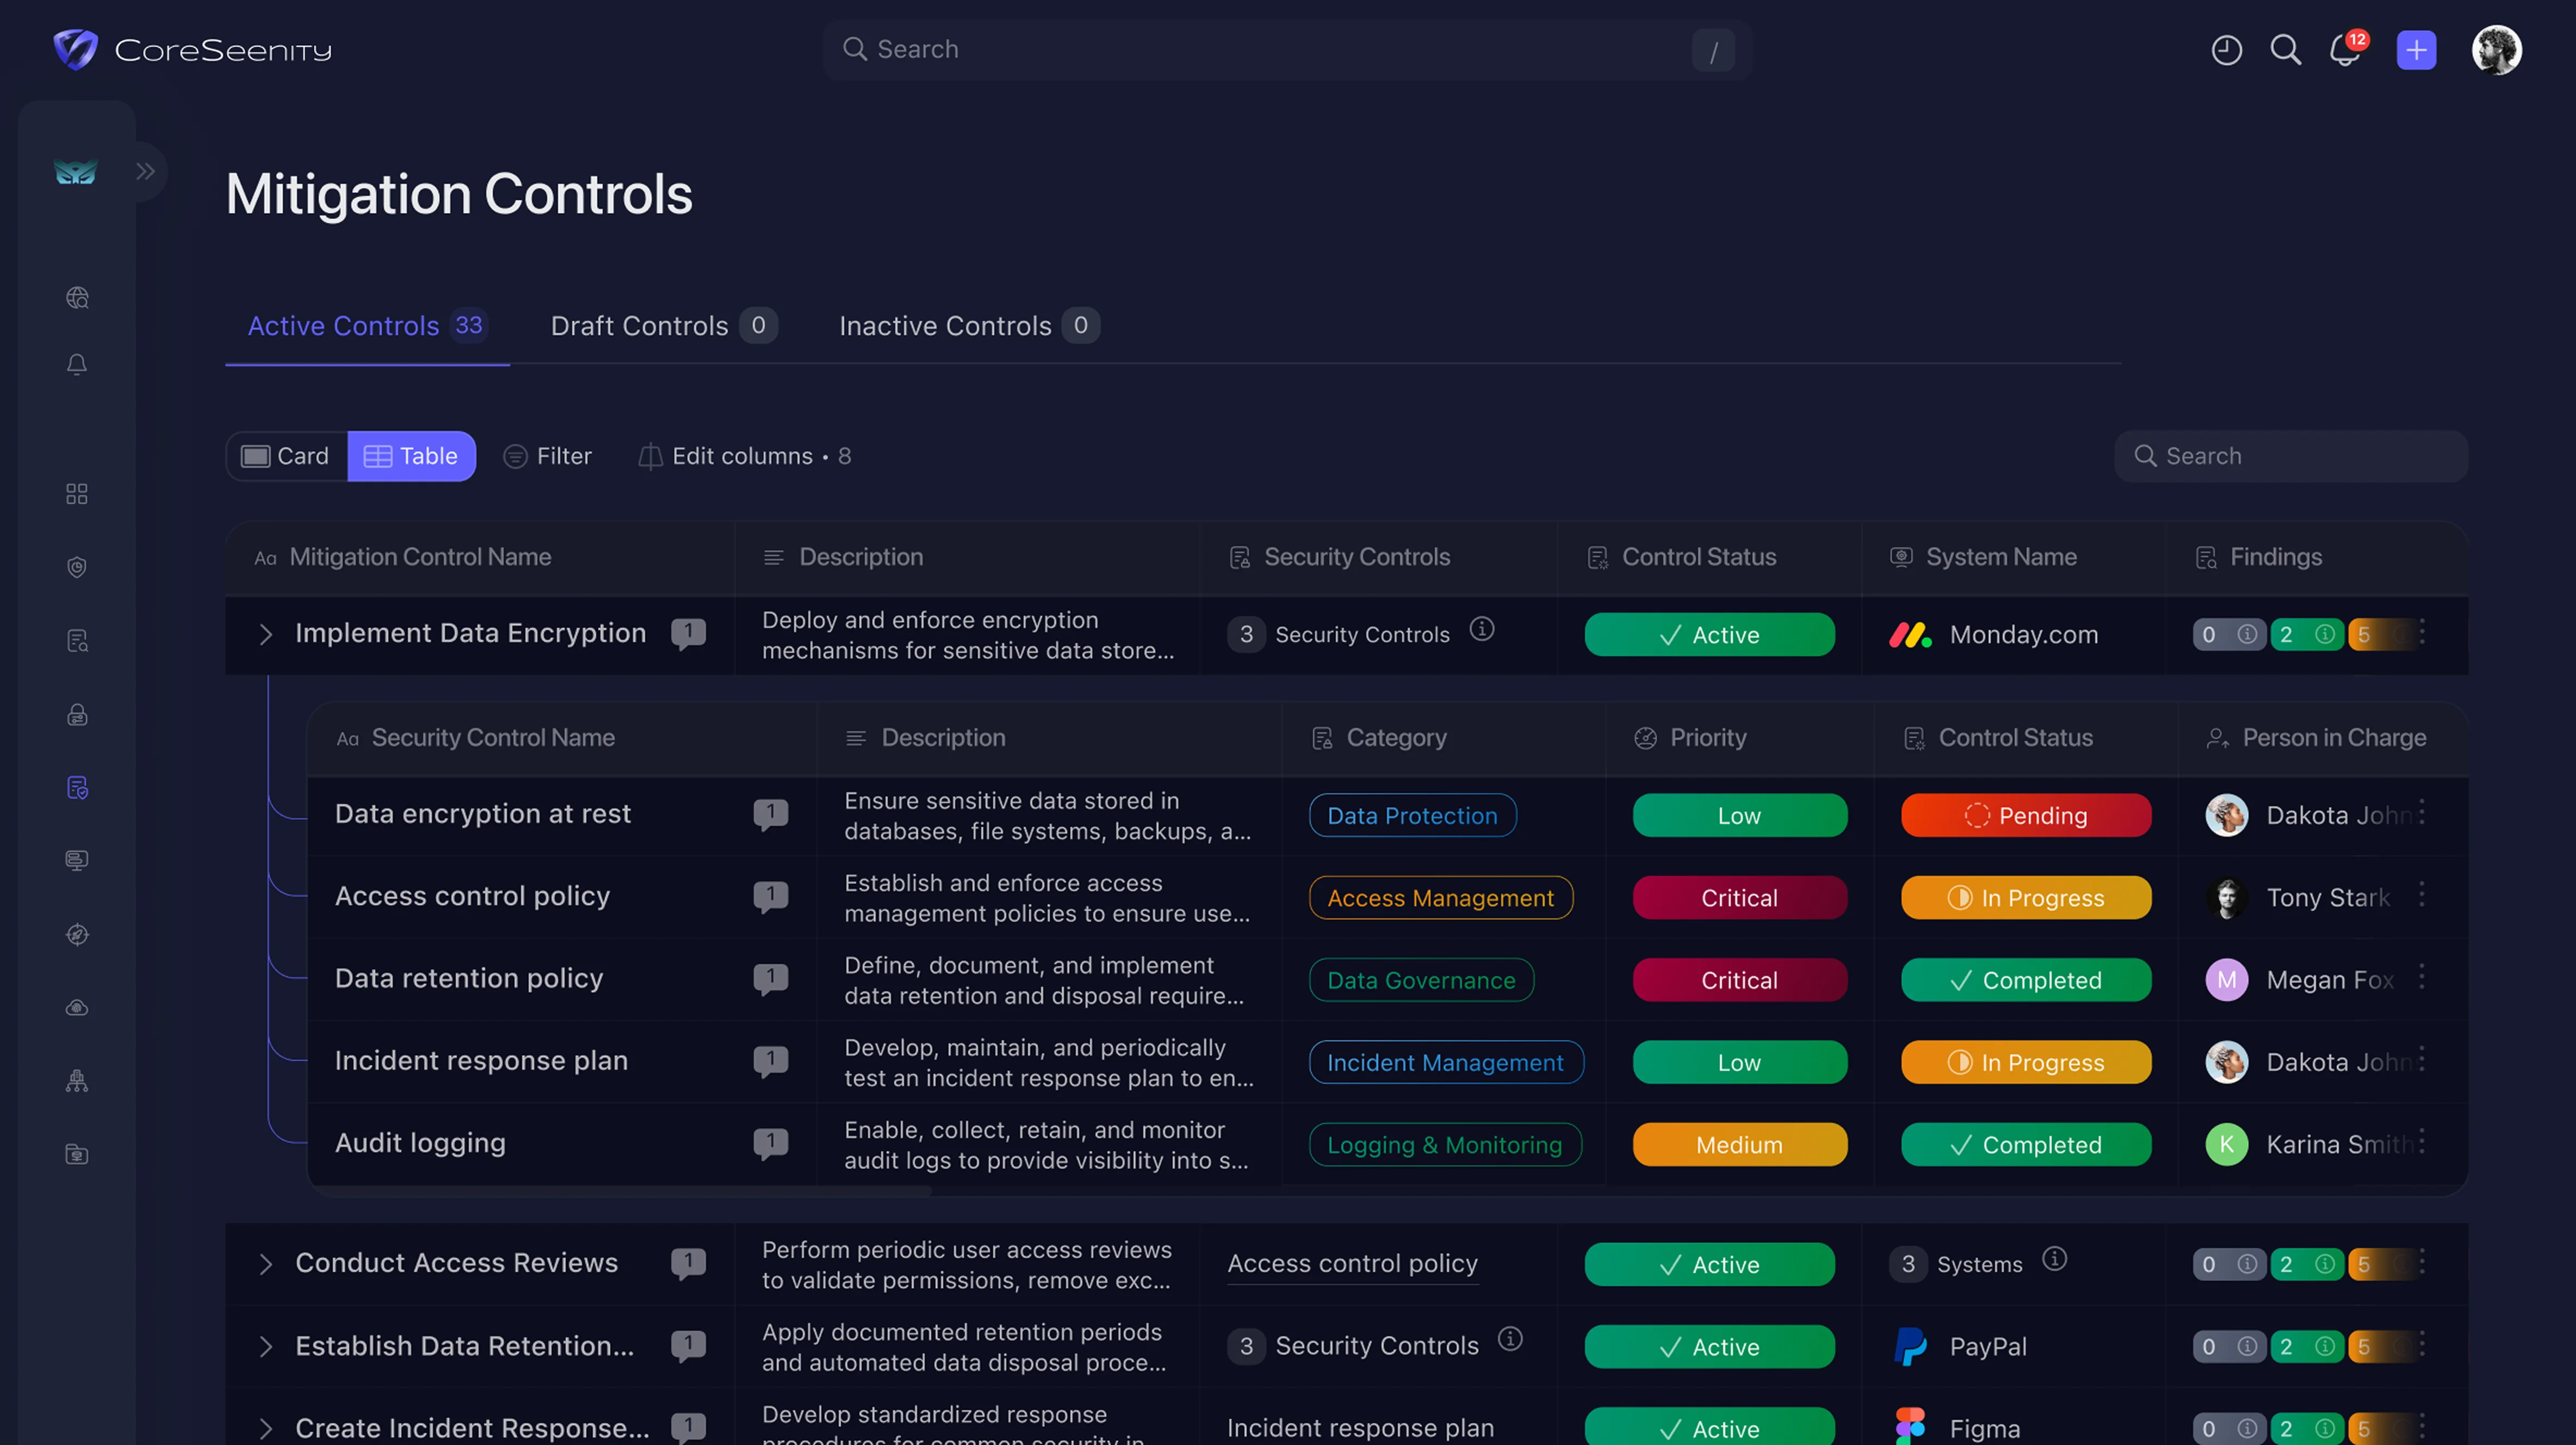Select the Inactive Controls tab

click(x=969, y=326)
